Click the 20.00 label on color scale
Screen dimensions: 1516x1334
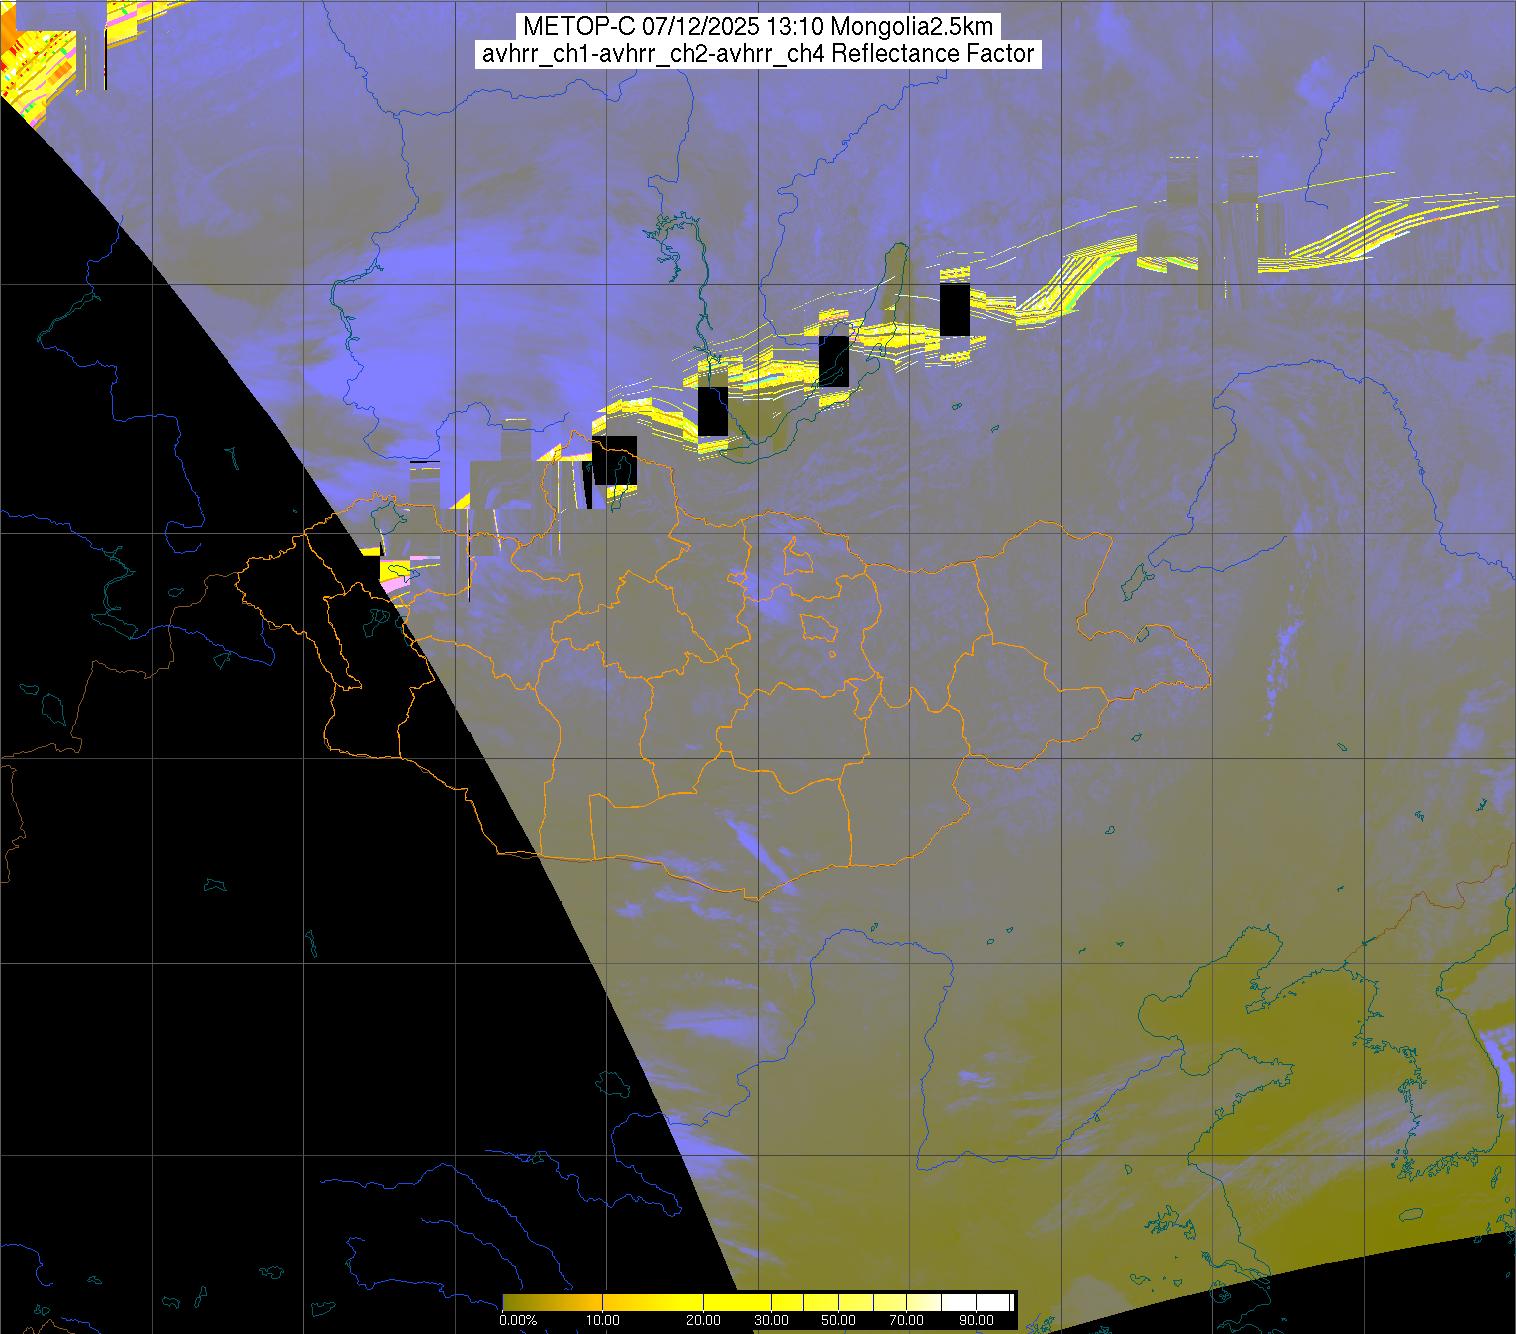(x=703, y=1320)
